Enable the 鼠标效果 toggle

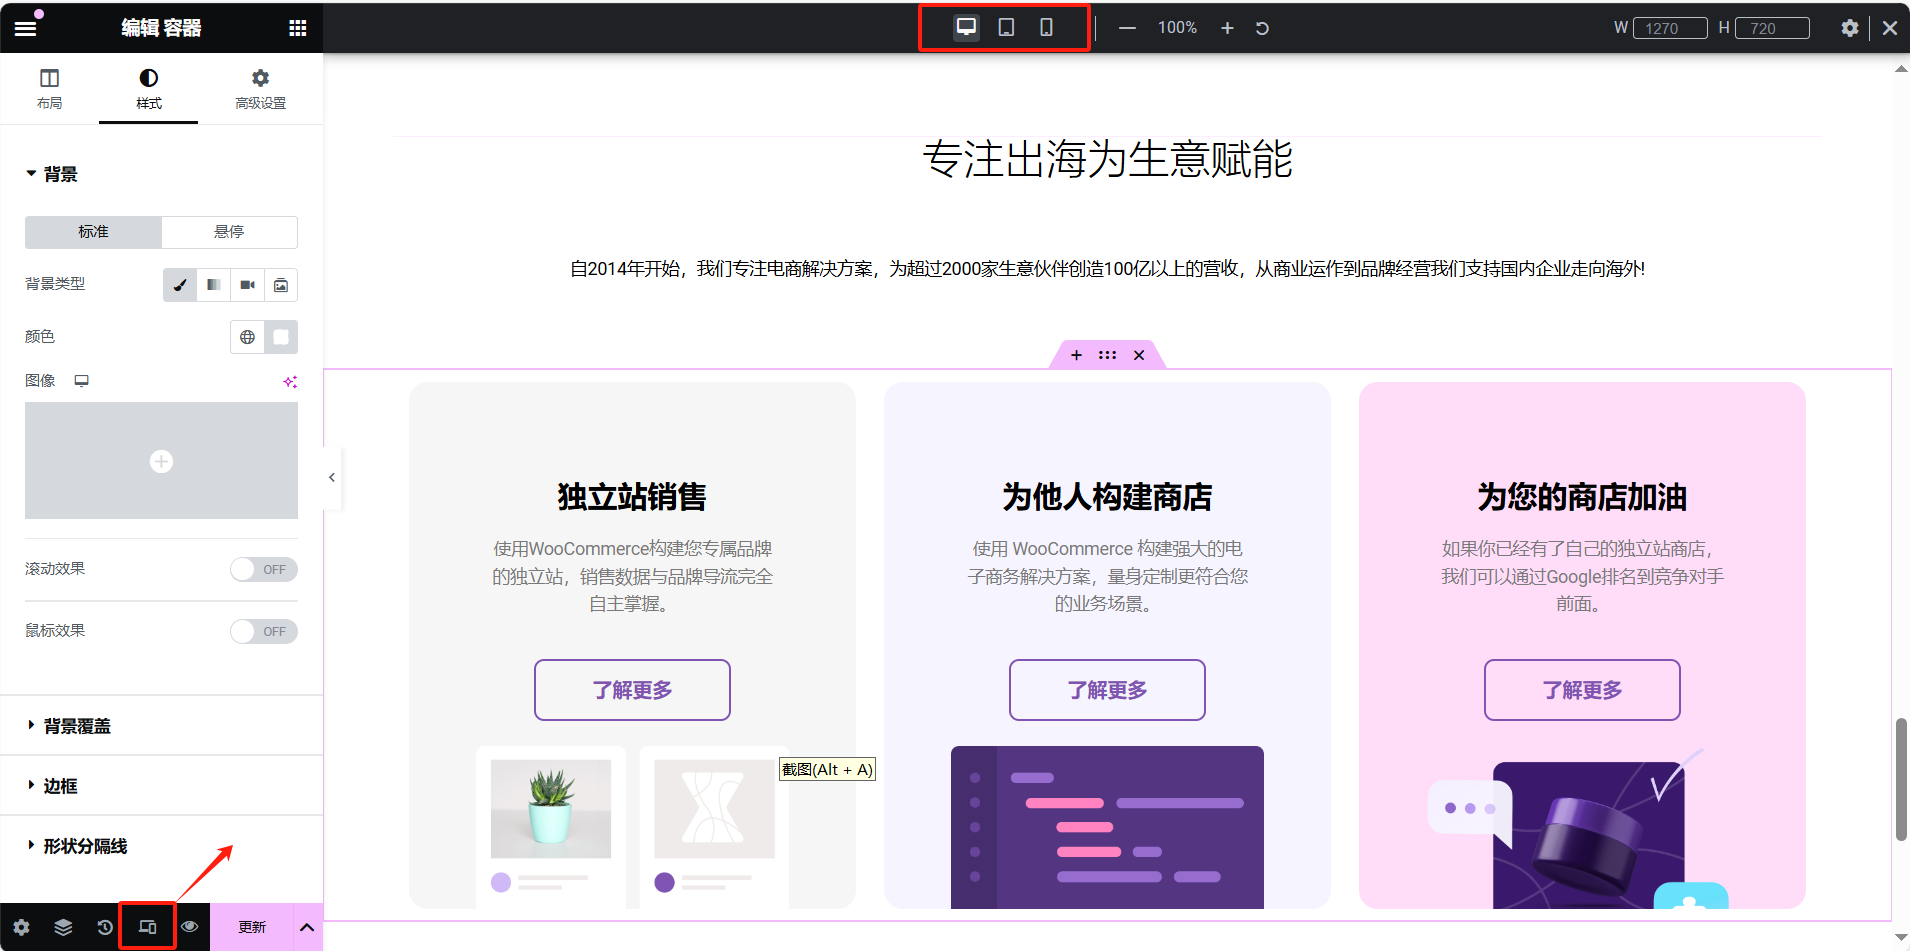pos(264,631)
